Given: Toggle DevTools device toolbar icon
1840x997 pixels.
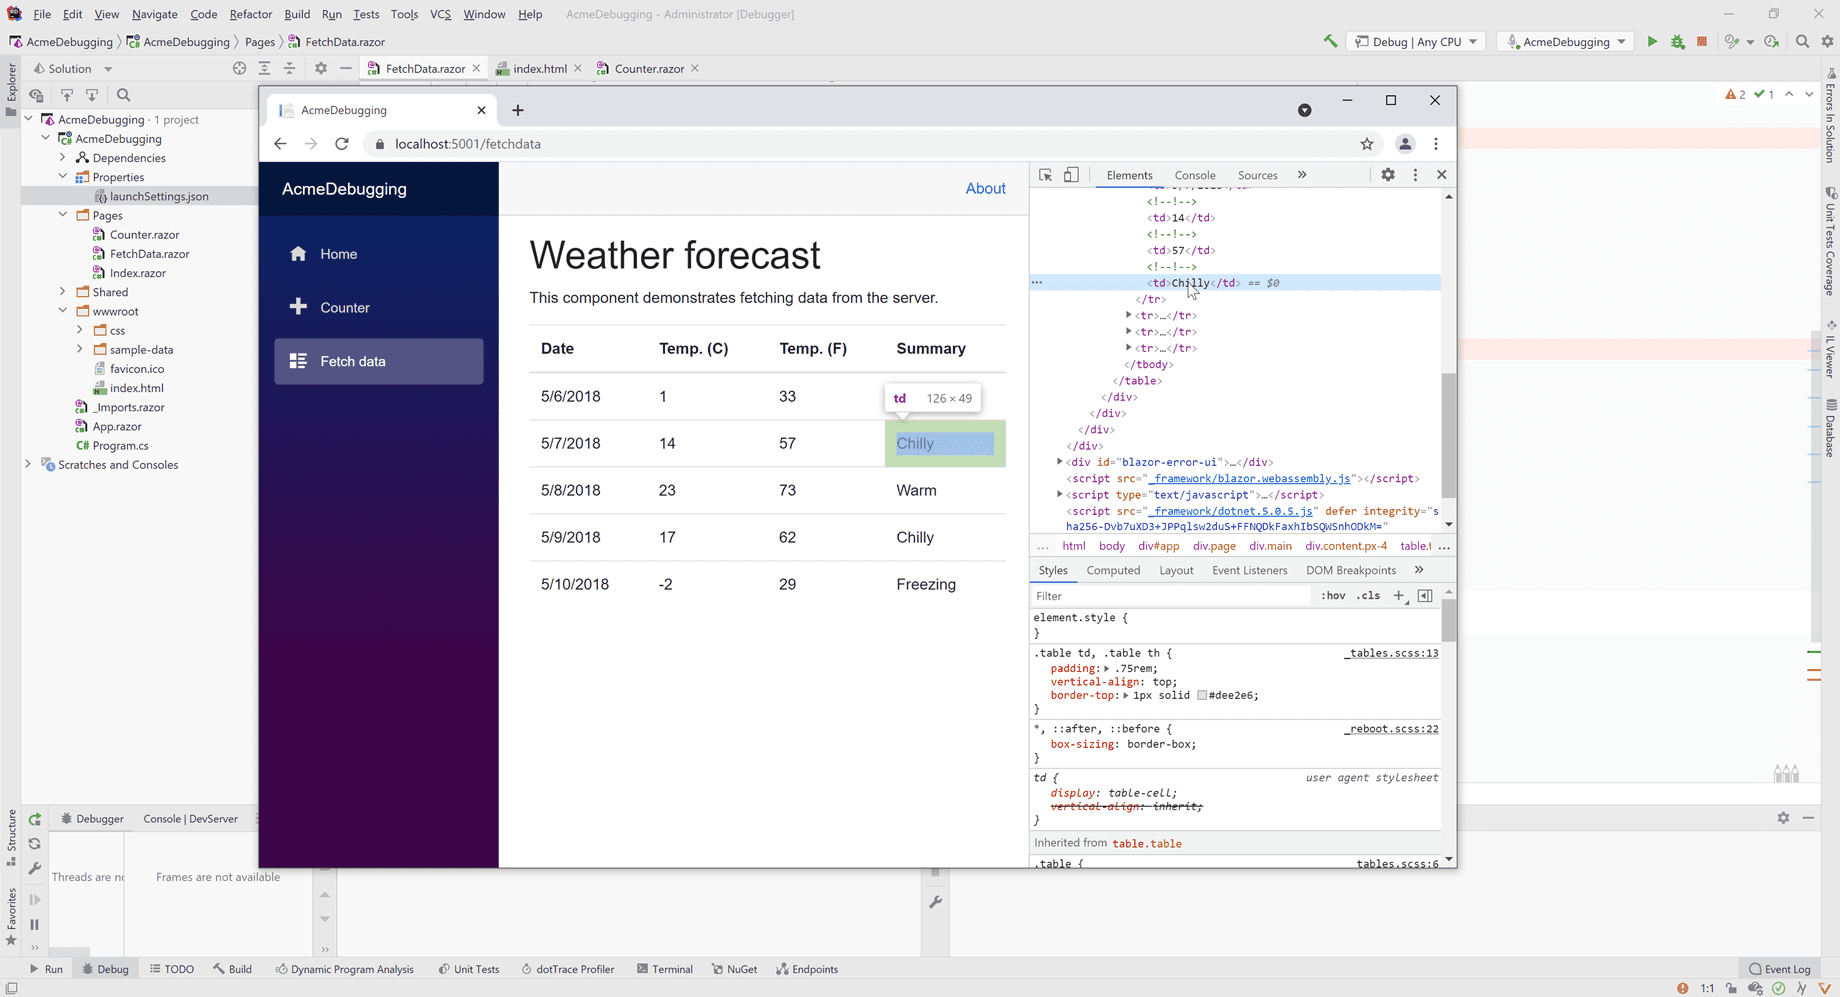Looking at the screenshot, I should 1071,175.
